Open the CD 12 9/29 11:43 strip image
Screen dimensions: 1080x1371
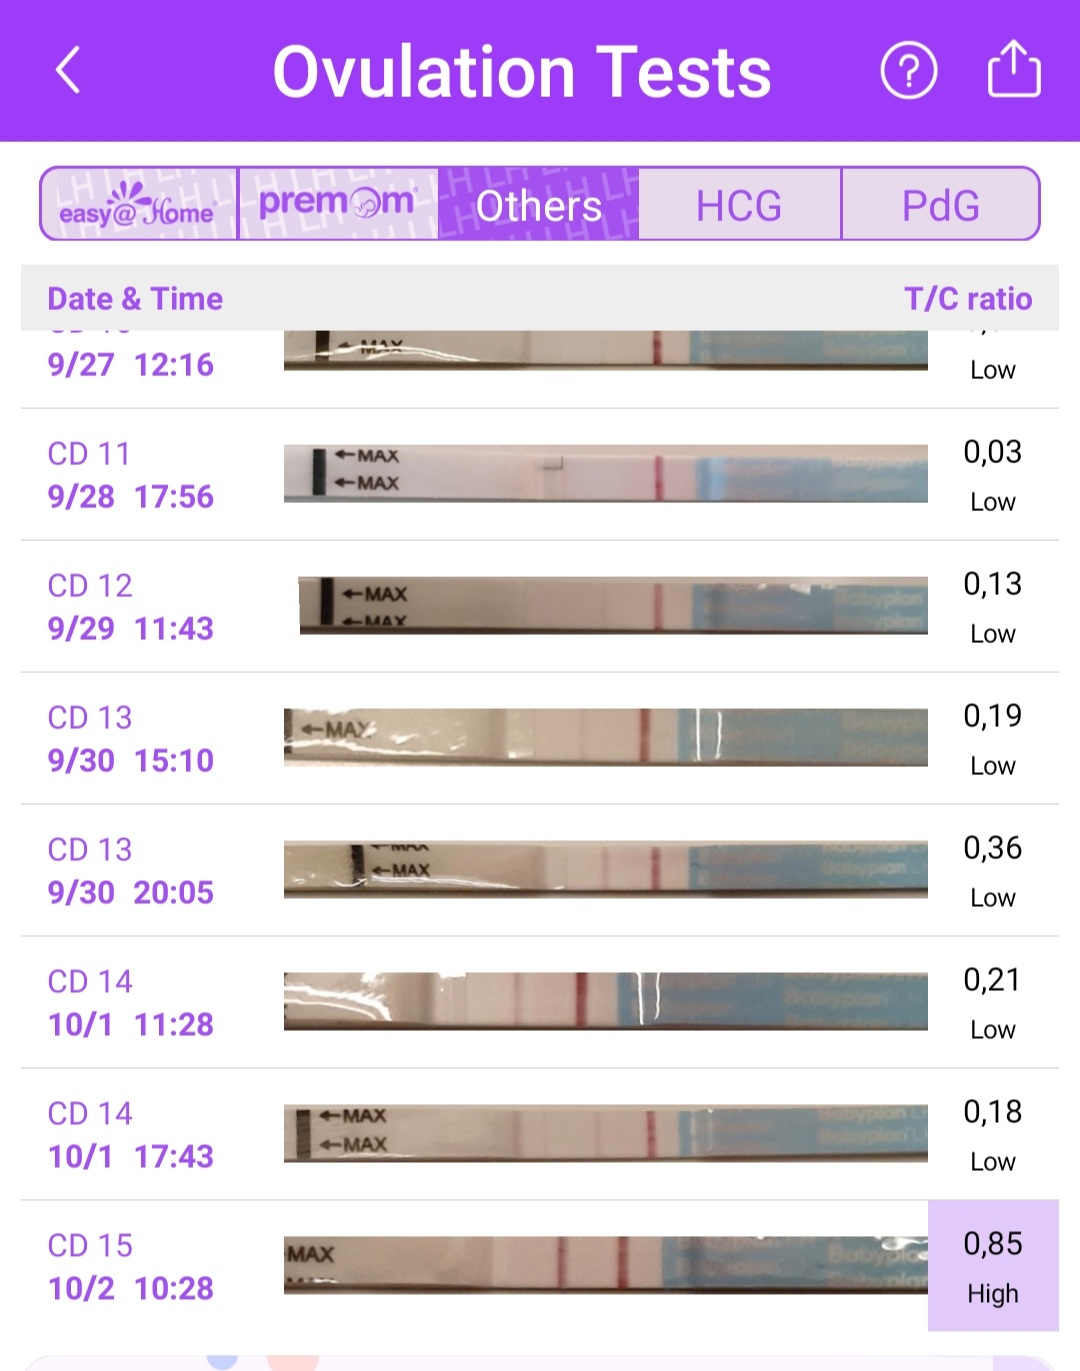tap(612, 605)
